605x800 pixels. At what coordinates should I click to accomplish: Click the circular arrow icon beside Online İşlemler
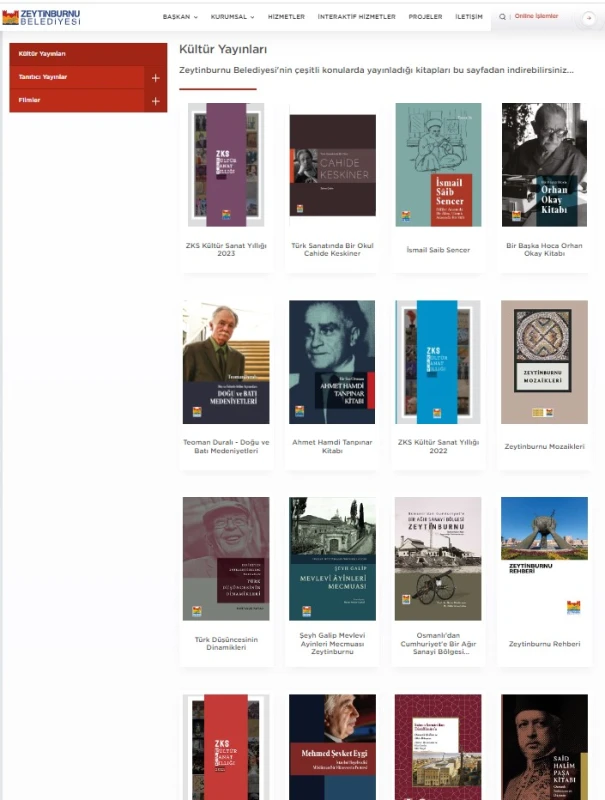(589, 18)
